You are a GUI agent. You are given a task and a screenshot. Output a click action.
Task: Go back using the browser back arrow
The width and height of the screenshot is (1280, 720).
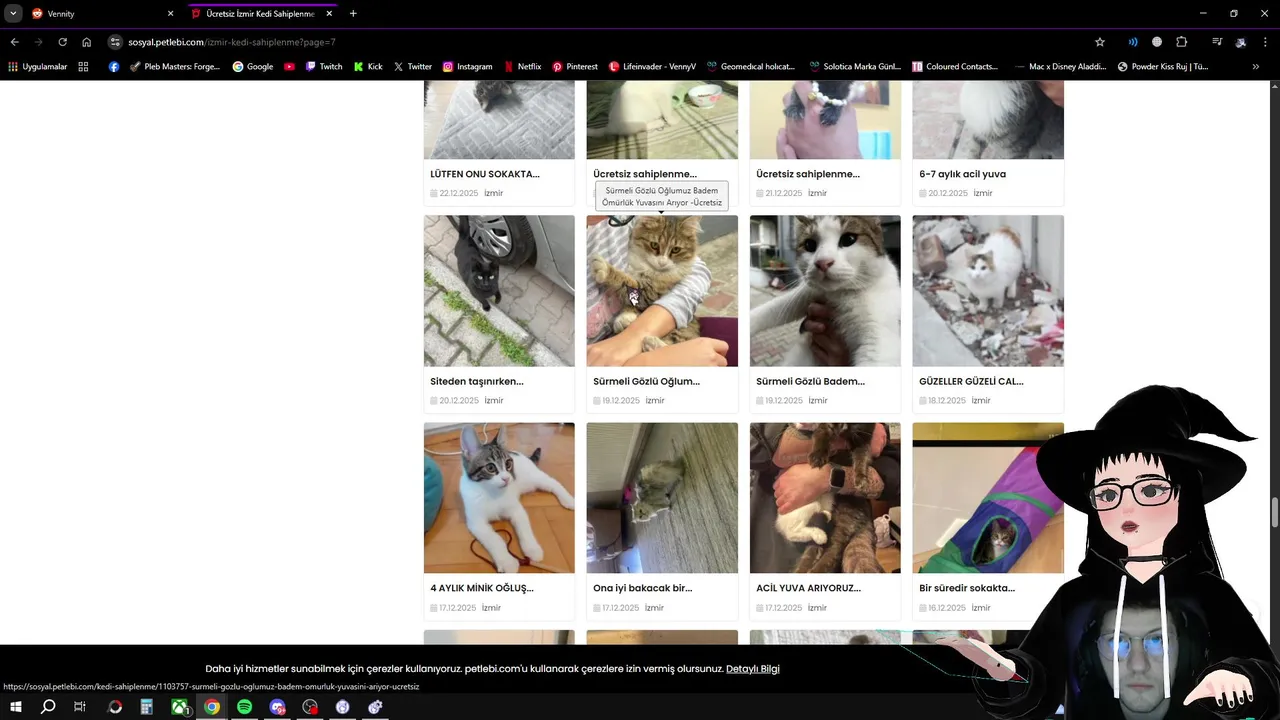click(x=14, y=42)
